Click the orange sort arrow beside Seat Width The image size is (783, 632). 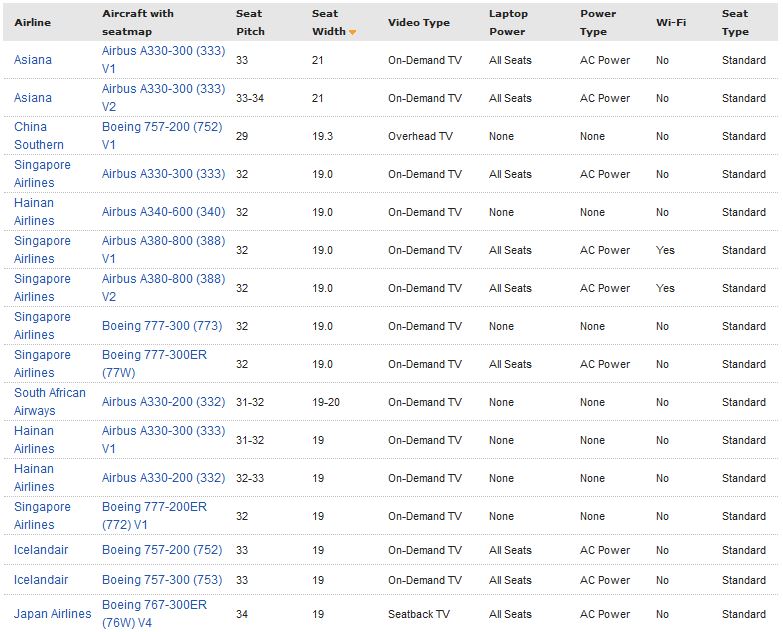tap(353, 32)
